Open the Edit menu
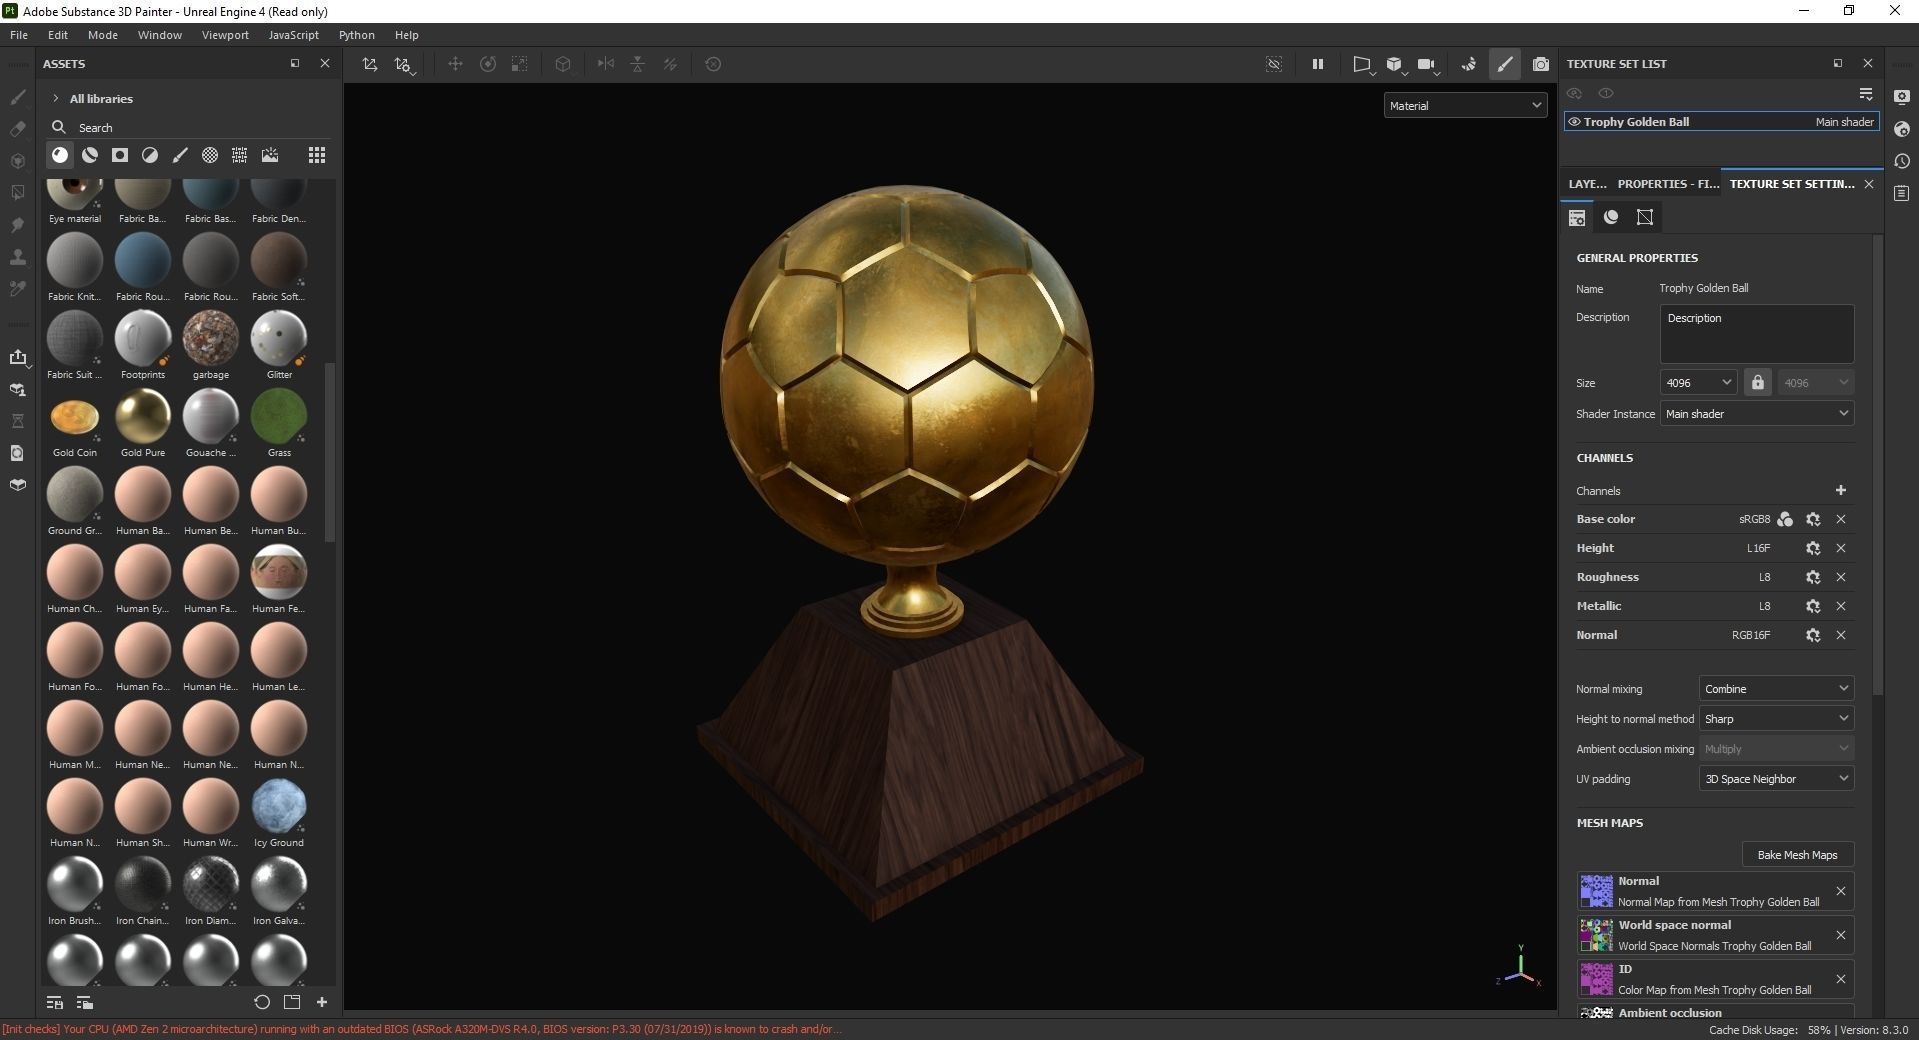Screen dimensions: 1919x1040 tap(58, 35)
